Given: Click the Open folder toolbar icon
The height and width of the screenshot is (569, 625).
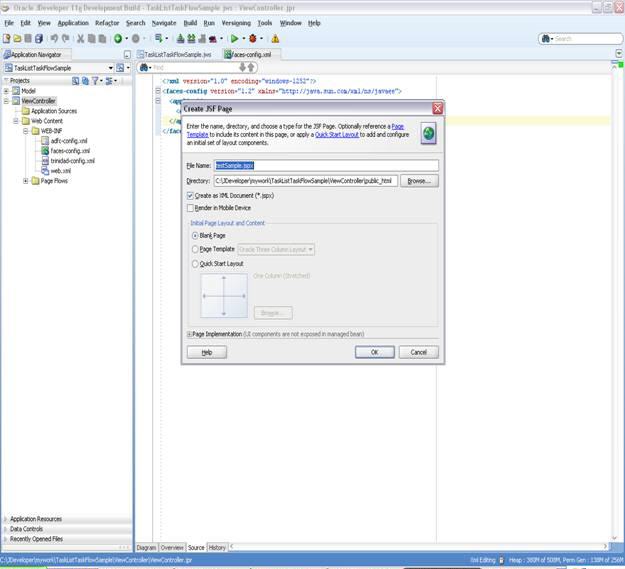Looking at the screenshot, I should pos(17,39).
